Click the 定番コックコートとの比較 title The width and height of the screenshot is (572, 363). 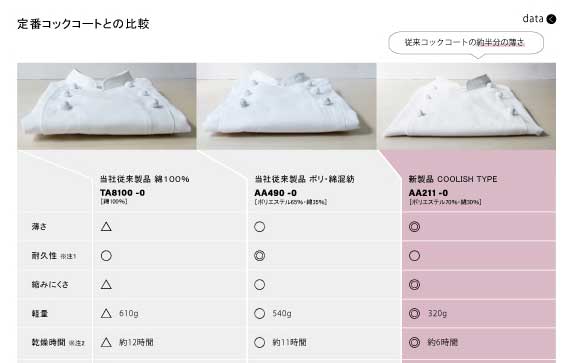[83, 24]
